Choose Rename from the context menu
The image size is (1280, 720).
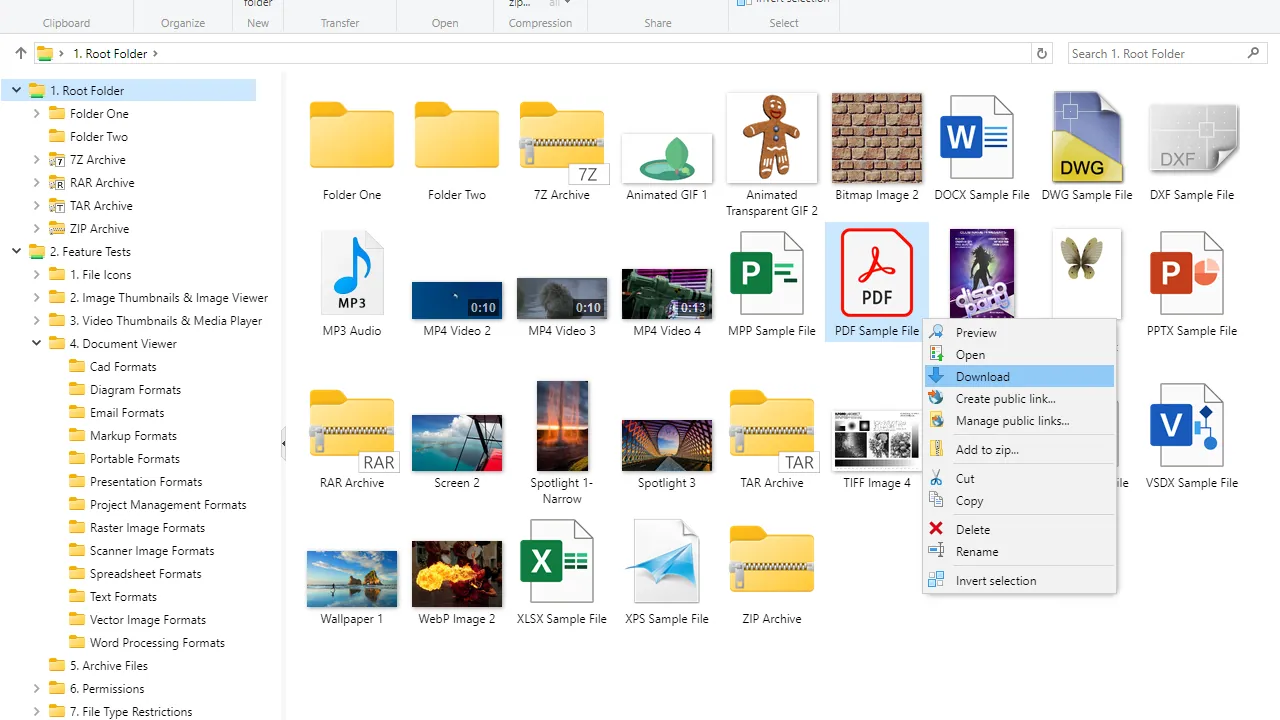(1019, 551)
